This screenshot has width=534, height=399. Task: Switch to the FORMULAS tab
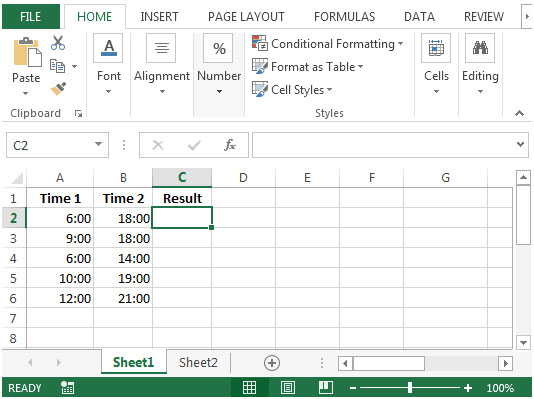[344, 16]
